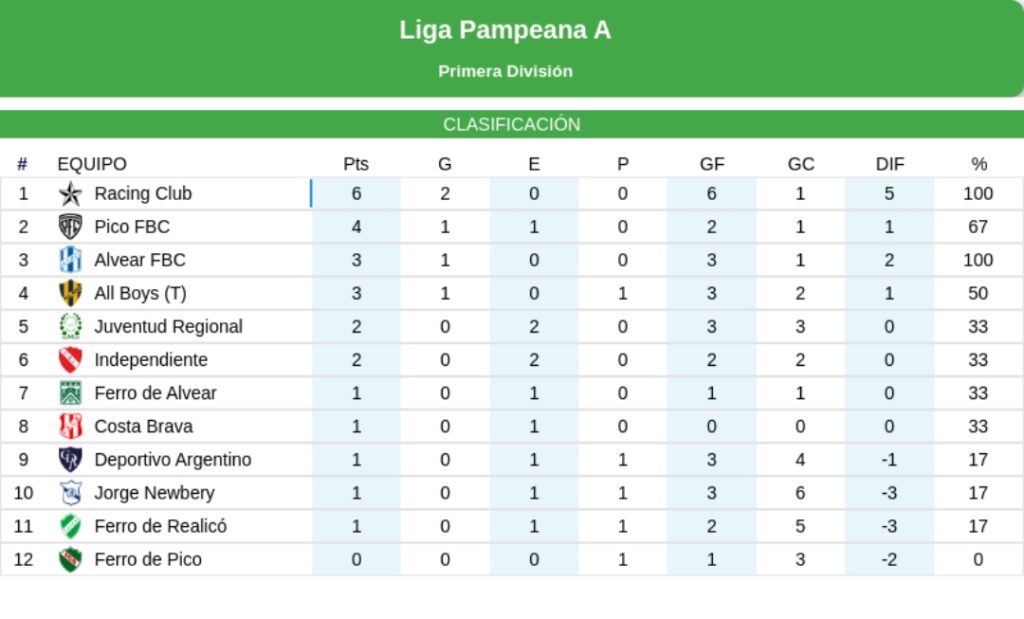1024x619 pixels.
Task: Click the Ferro de Pico crest icon
Action: click(x=70, y=559)
